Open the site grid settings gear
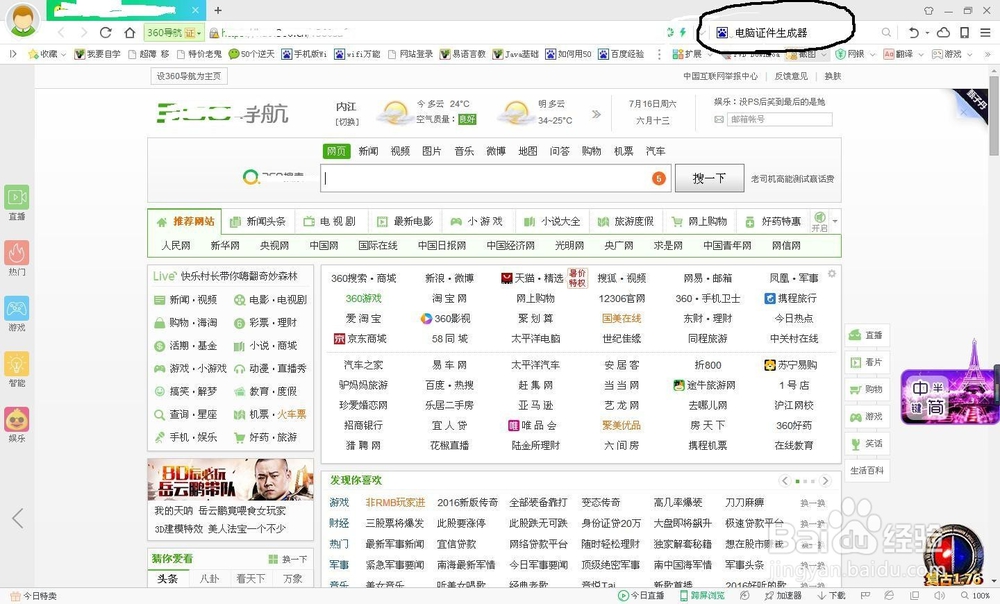The height and width of the screenshot is (604, 1000). [832, 274]
